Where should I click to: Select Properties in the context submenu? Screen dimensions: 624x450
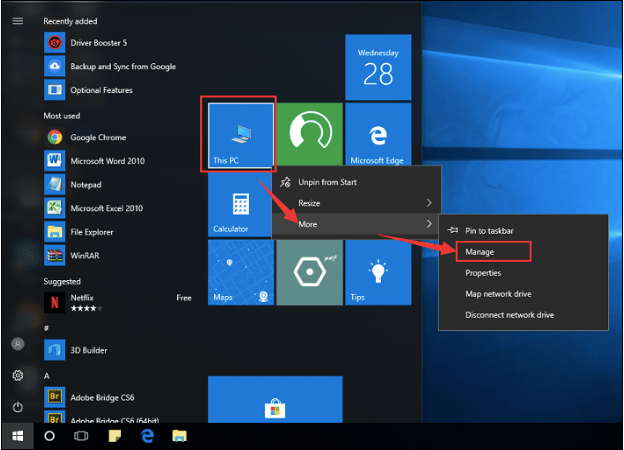pyautogui.click(x=523, y=273)
